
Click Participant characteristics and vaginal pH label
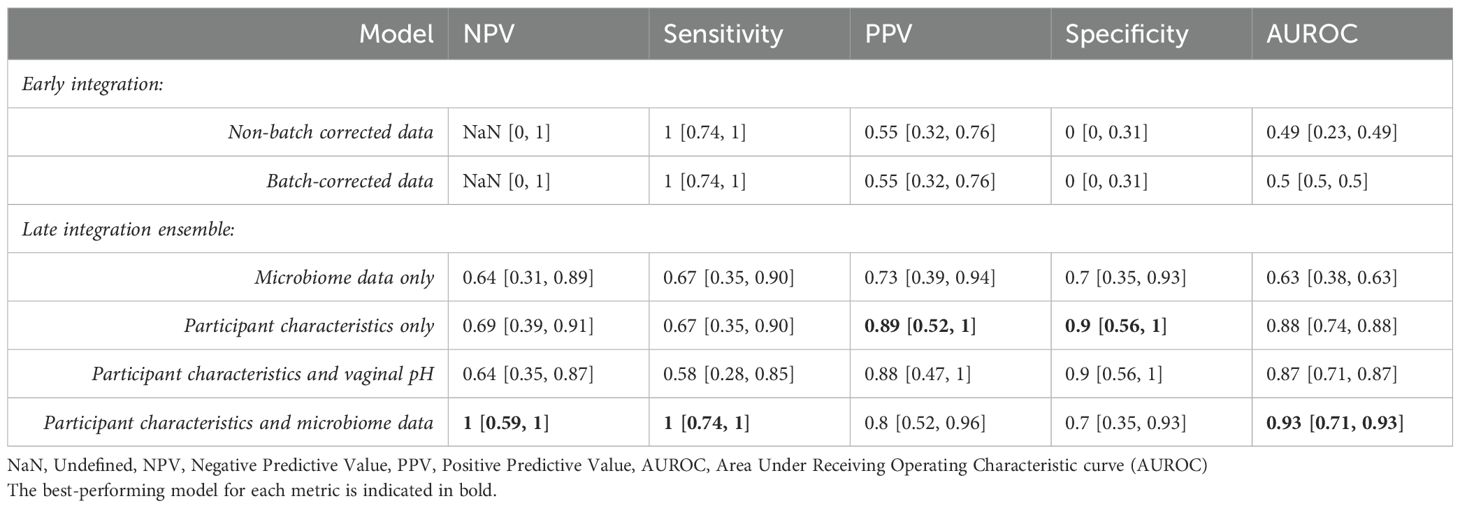coord(262,373)
